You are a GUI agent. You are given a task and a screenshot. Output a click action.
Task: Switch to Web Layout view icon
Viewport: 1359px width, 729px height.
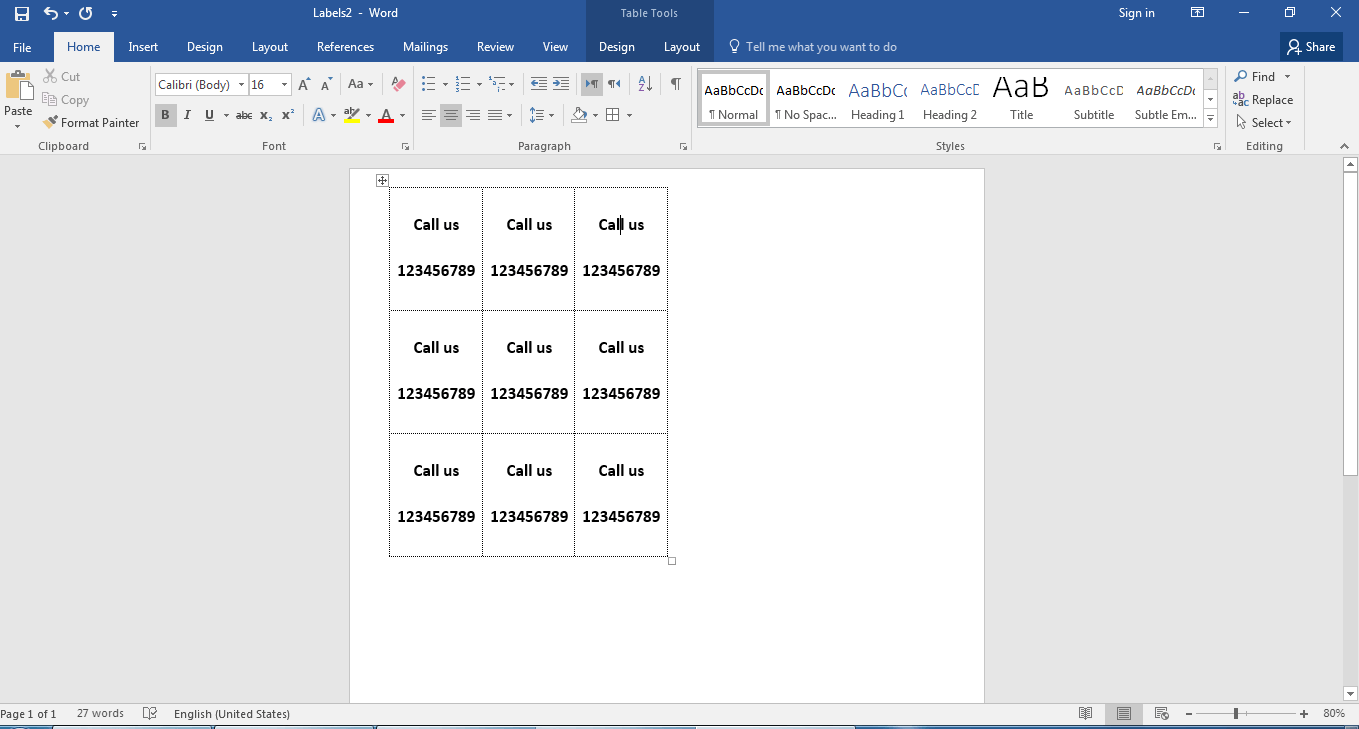[x=1161, y=713]
